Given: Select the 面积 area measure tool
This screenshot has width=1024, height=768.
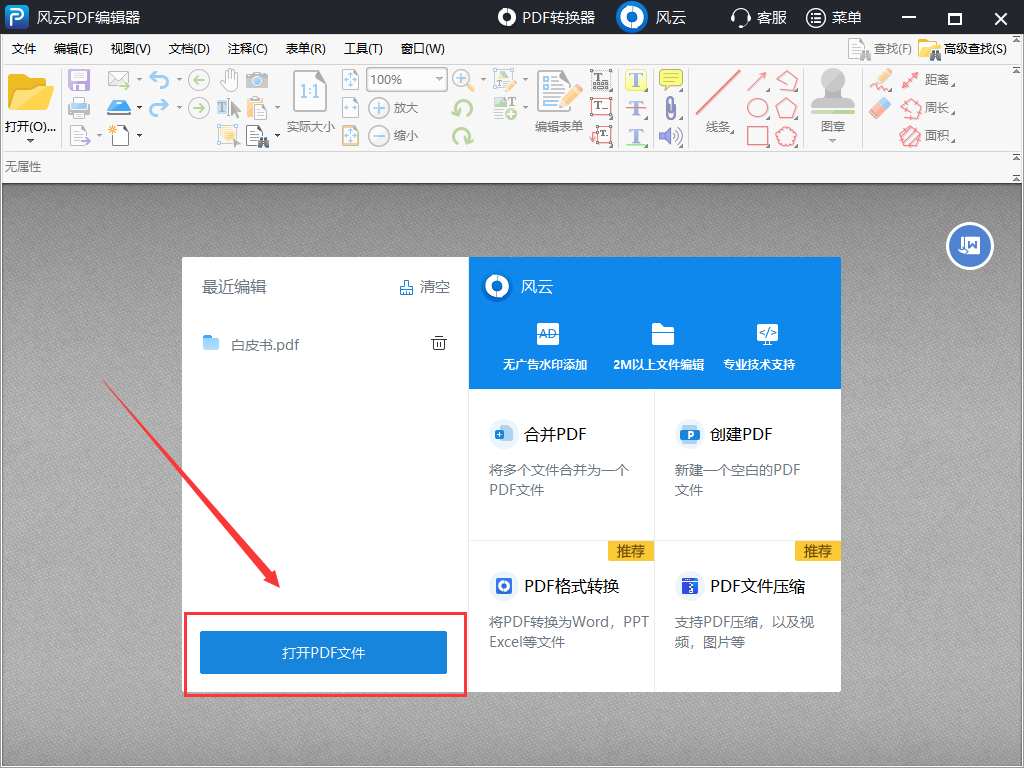Looking at the screenshot, I should (928, 136).
